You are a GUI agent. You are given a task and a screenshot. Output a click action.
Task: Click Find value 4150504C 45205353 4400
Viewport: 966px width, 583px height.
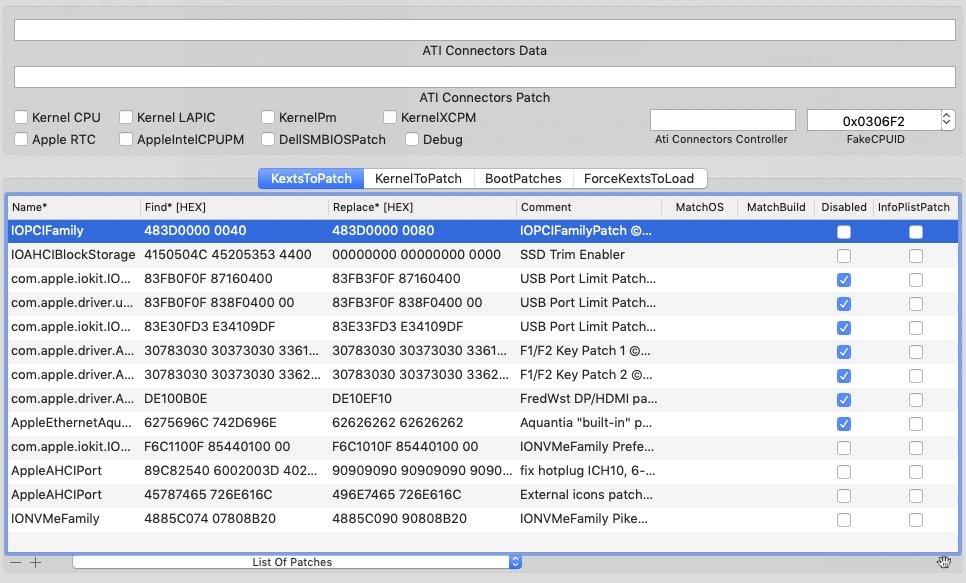(x=227, y=255)
